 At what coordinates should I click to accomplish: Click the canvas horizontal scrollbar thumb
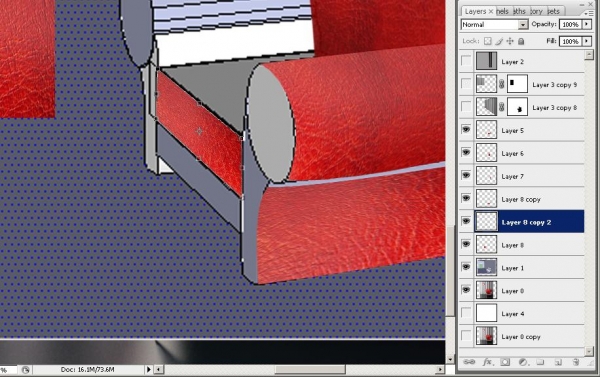(x=310, y=370)
